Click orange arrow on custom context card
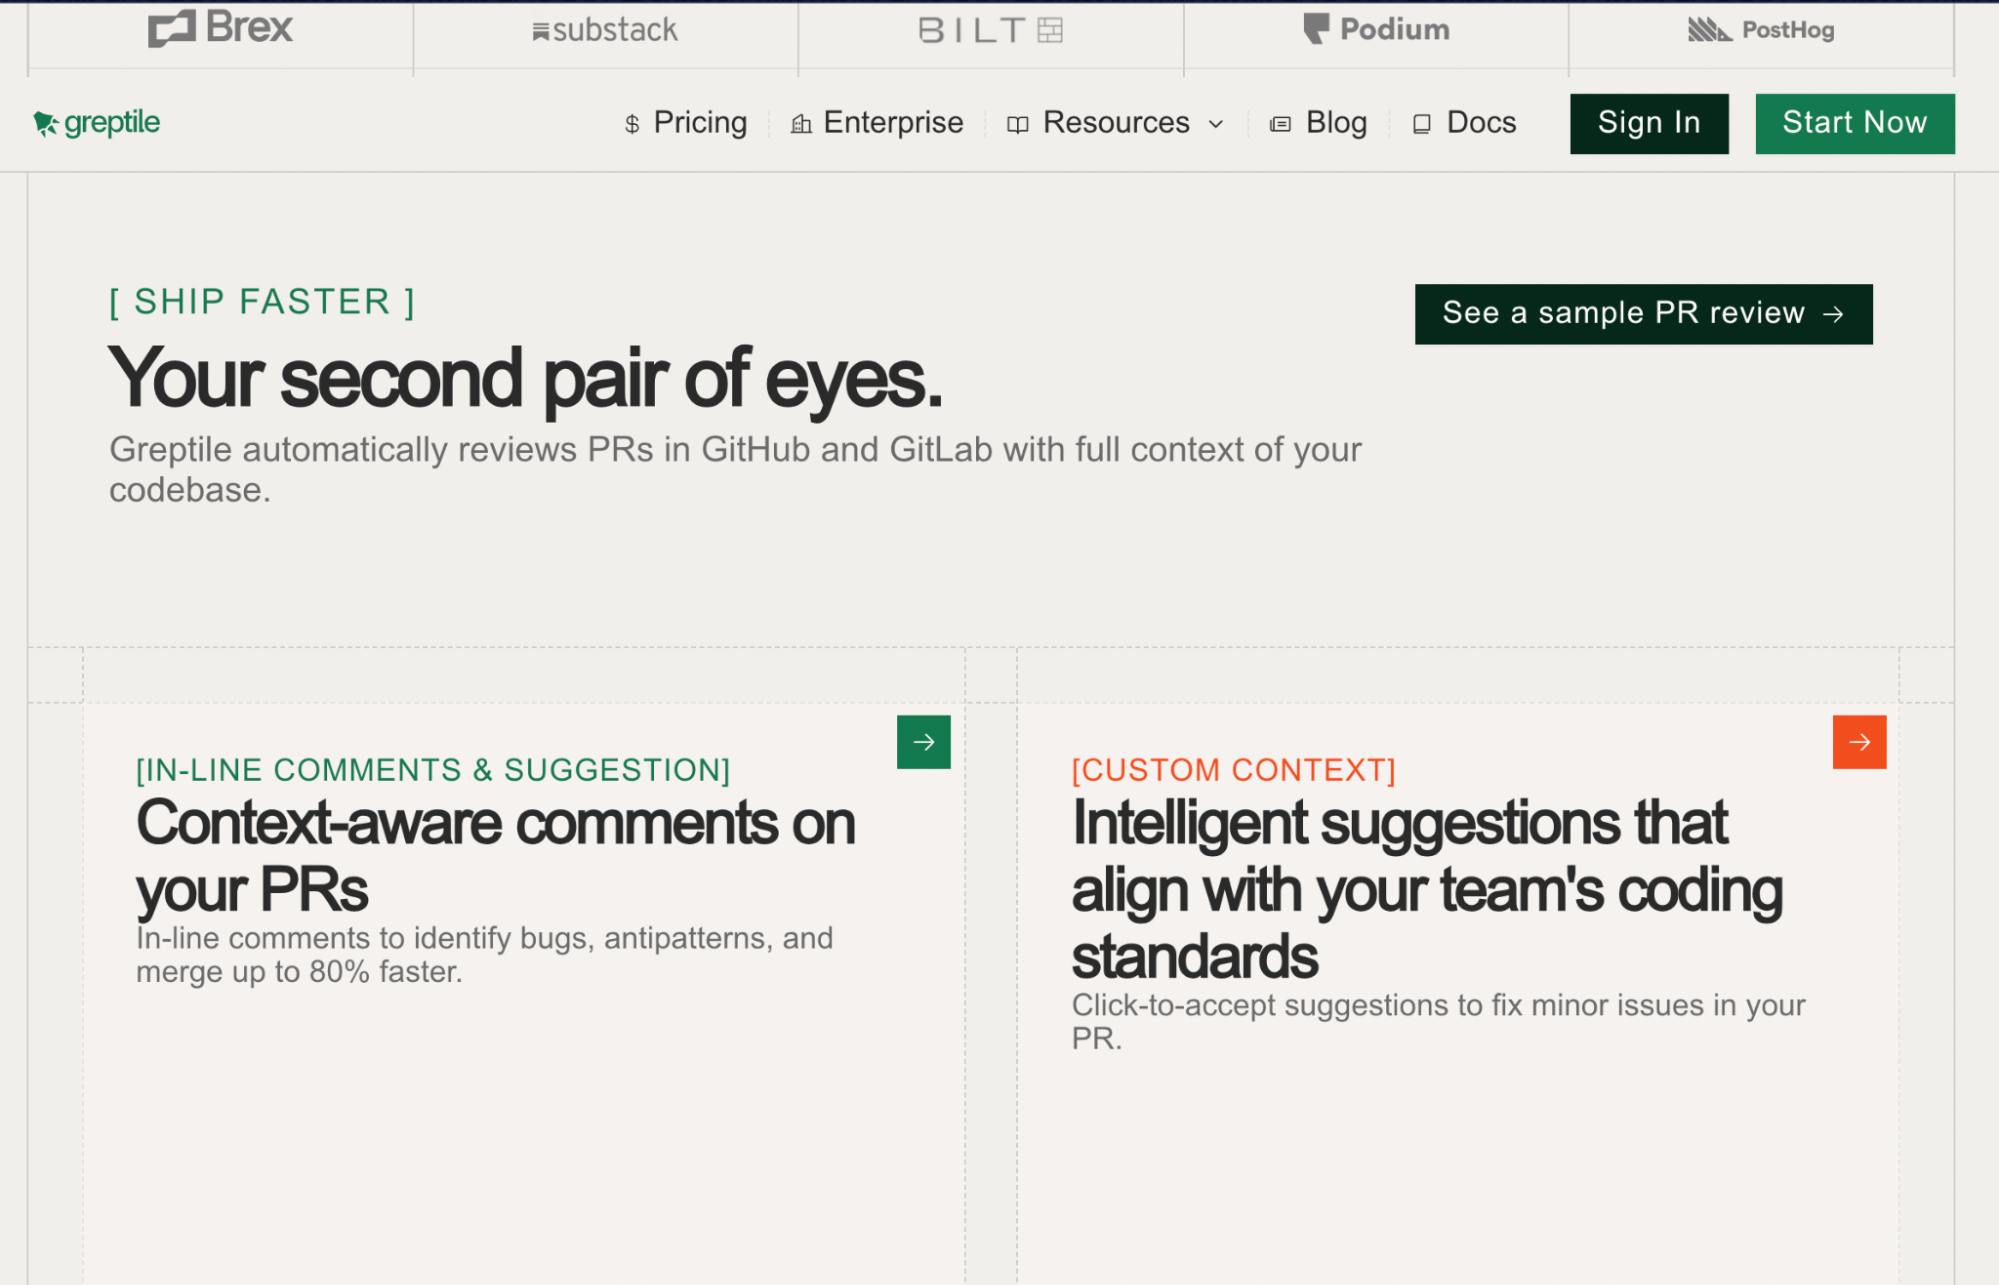Screen dimensions: 1999x1285 1859,742
